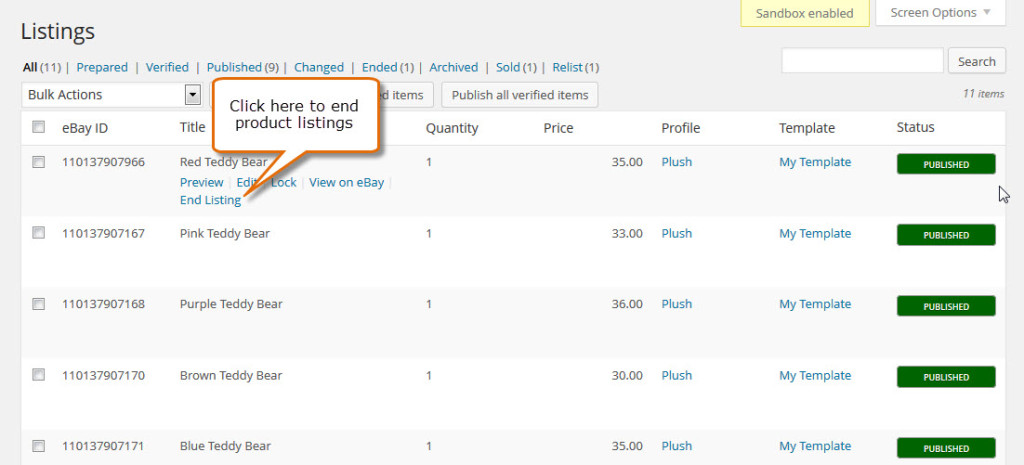1024x465 pixels.
Task: Select eBay ID 110137907966
Action: [x=103, y=161]
